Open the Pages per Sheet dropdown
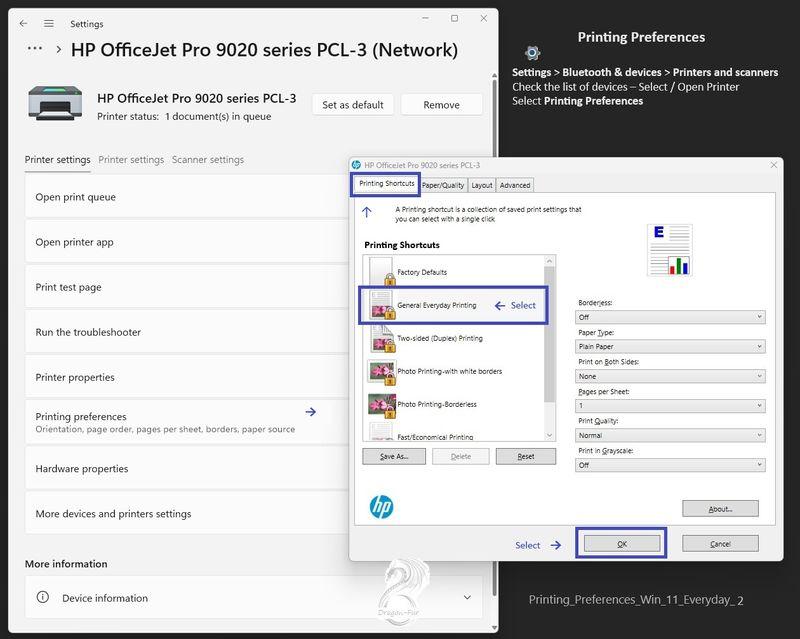This screenshot has height=639, width=800. click(670, 406)
